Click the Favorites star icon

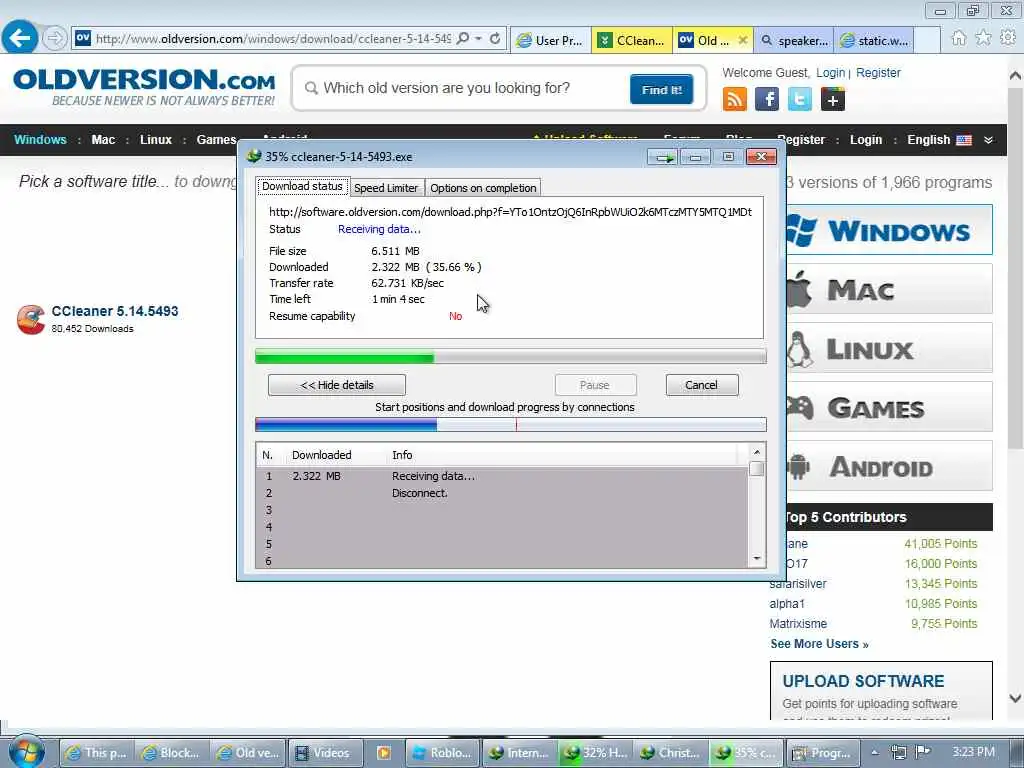(x=983, y=39)
